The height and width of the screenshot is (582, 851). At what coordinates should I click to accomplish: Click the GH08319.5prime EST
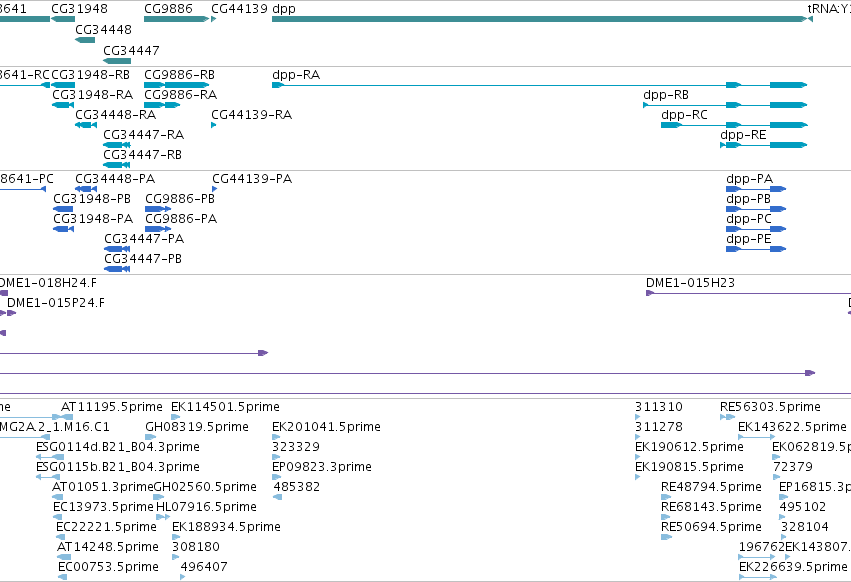[150, 437]
